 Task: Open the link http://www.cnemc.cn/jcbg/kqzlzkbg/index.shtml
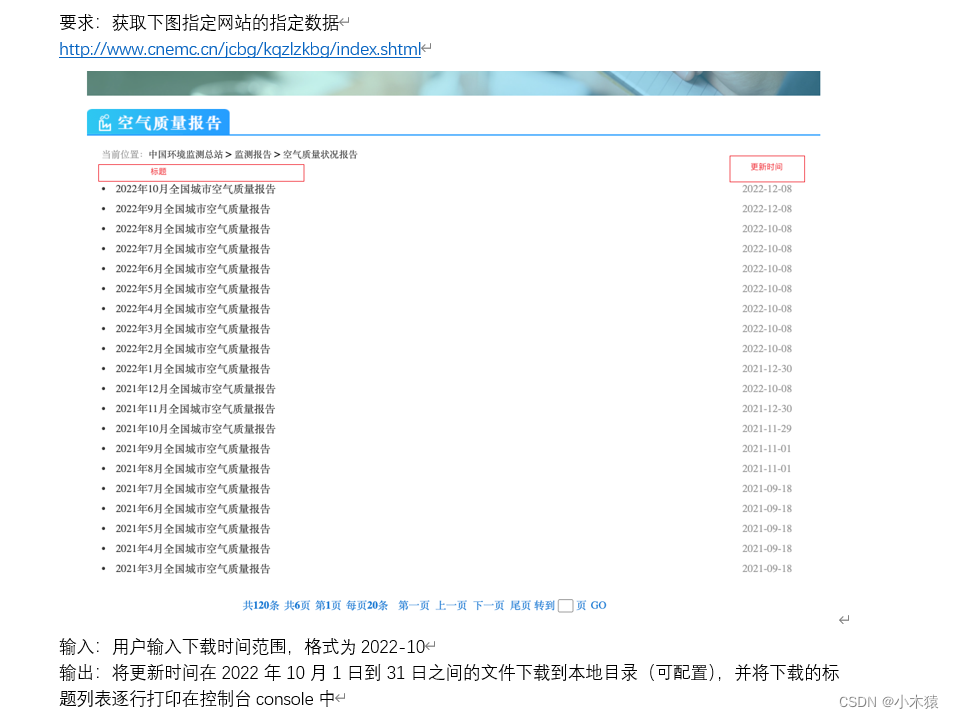[238, 49]
